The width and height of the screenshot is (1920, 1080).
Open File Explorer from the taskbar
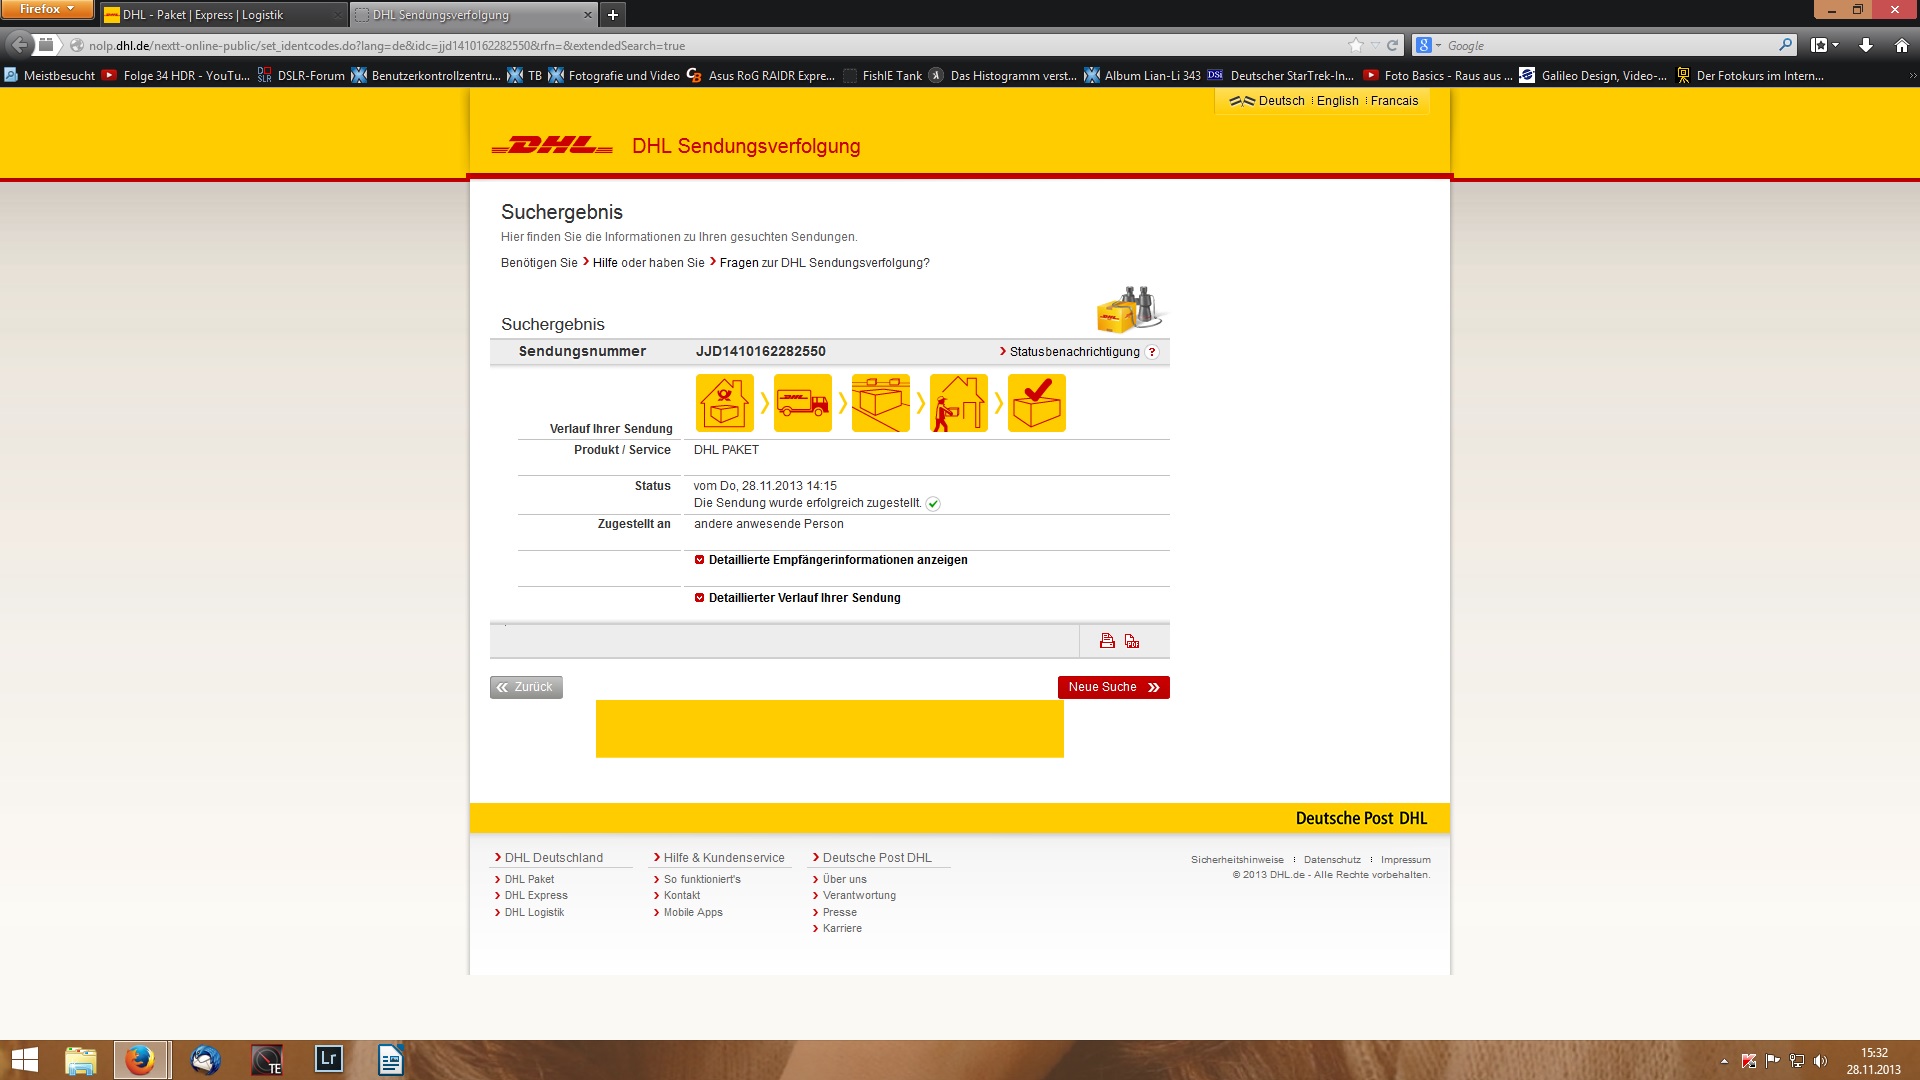click(x=81, y=1060)
